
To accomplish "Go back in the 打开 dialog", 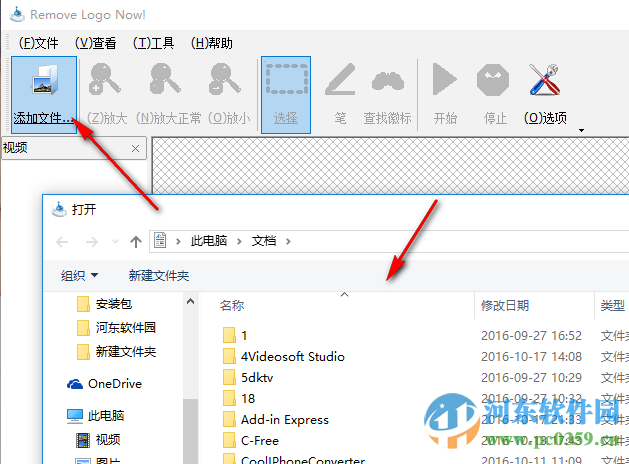I will [62, 242].
